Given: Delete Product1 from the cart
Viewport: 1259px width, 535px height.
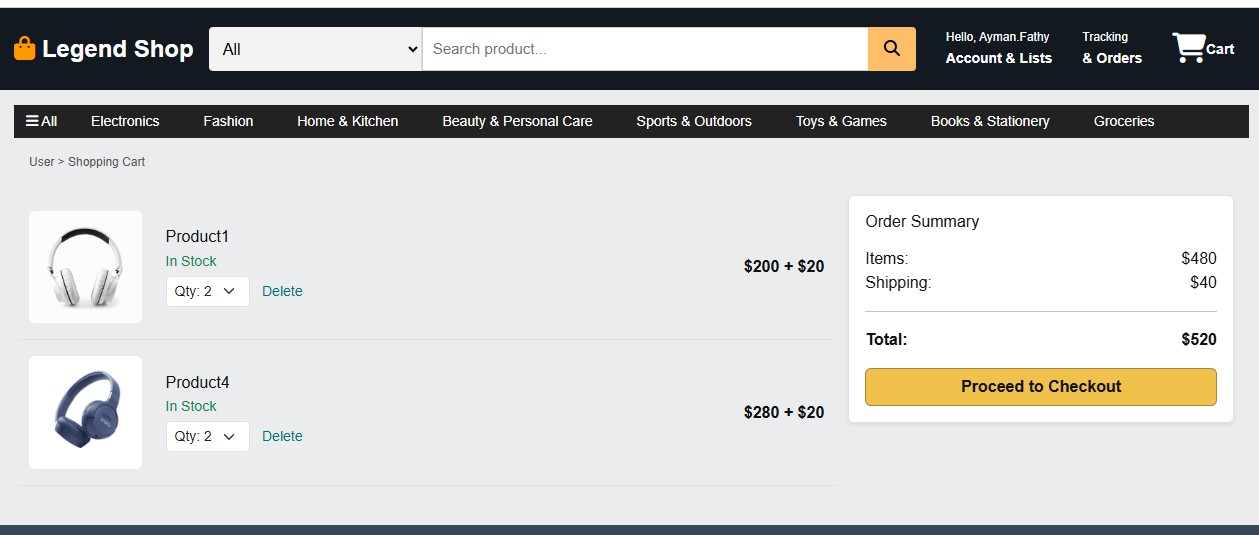Looking at the screenshot, I should [x=282, y=291].
